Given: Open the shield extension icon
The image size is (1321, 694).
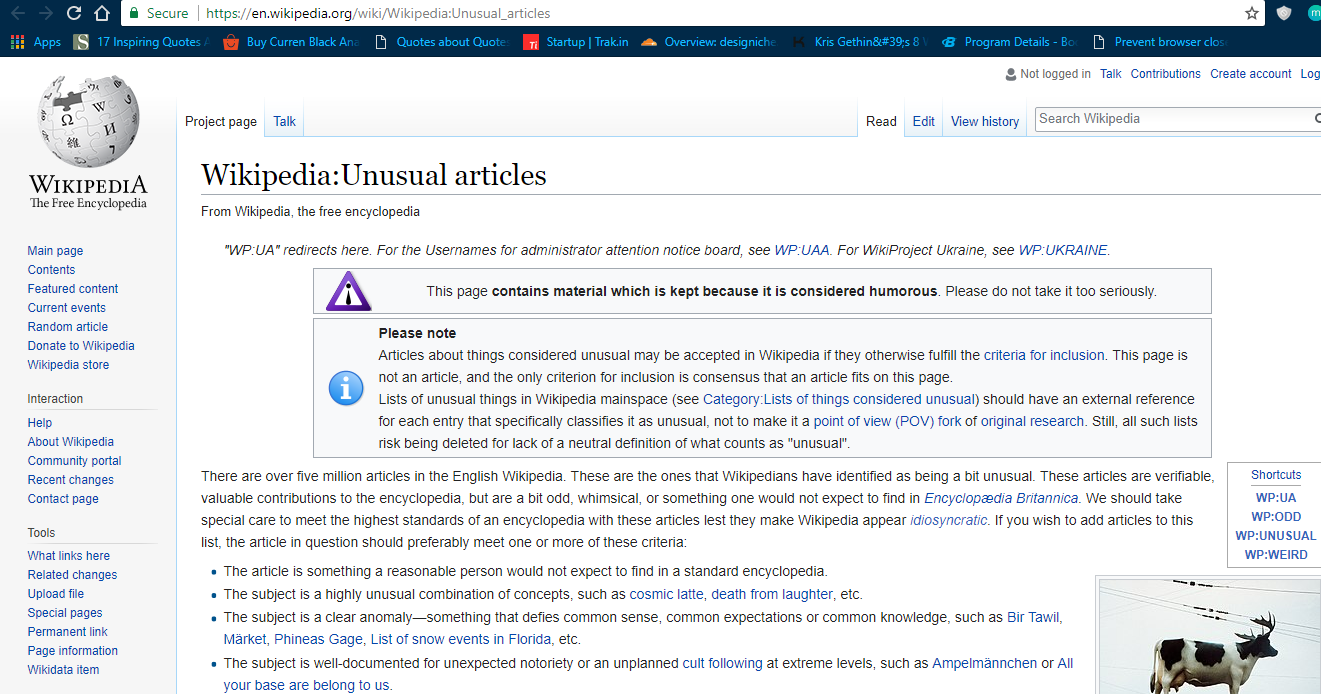Looking at the screenshot, I should [1284, 13].
